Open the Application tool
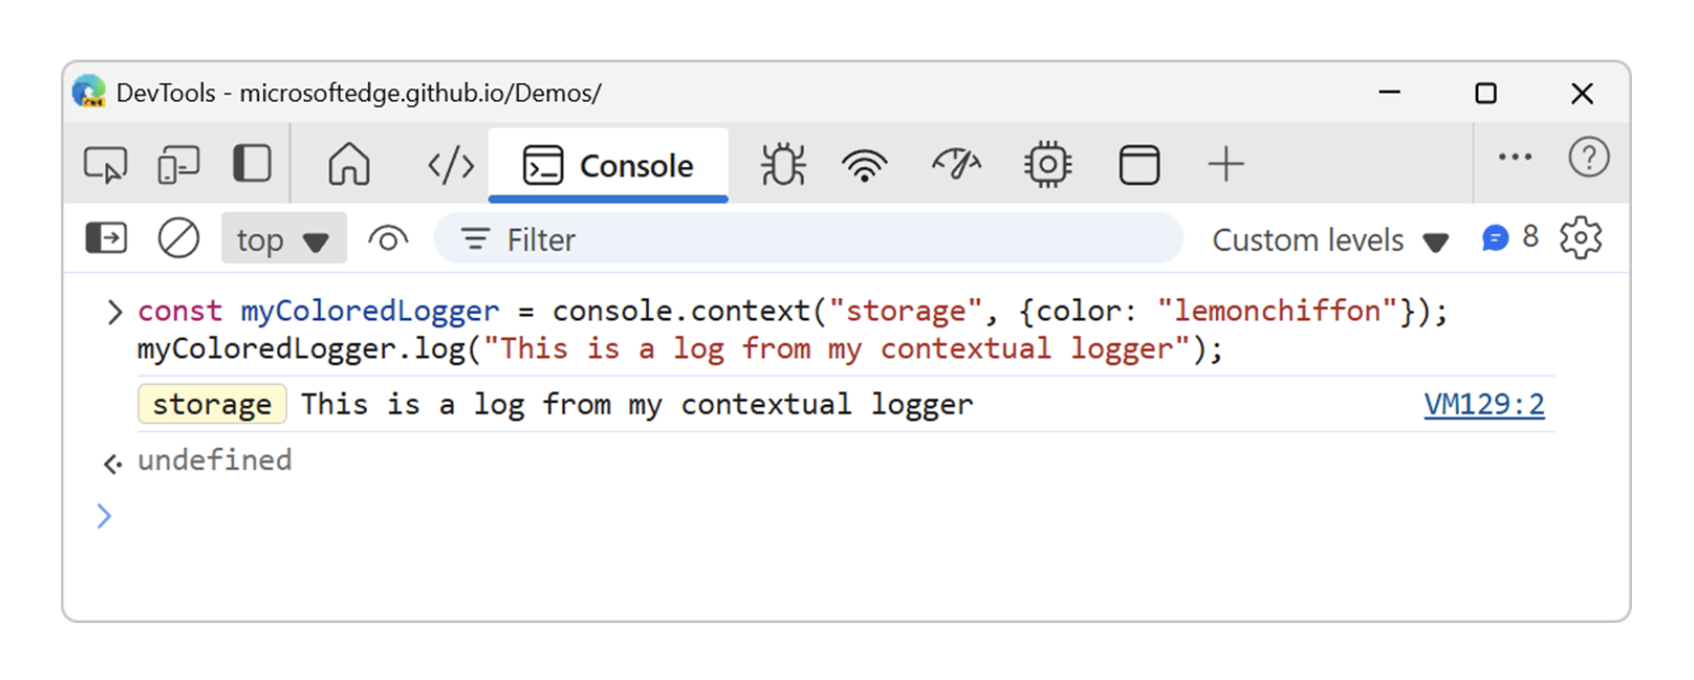The width and height of the screenshot is (1694, 680). pyautogui.click(x=1139, y=165)
